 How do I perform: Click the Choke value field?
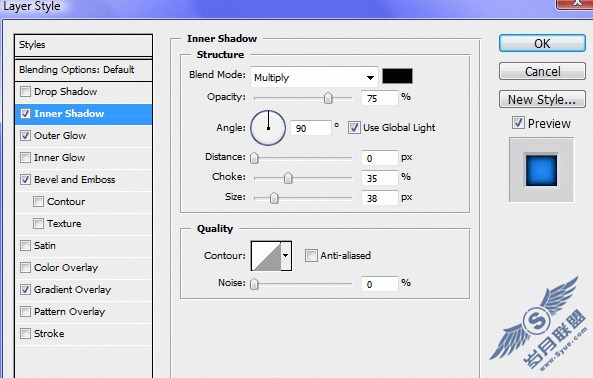tap(380, 178)
